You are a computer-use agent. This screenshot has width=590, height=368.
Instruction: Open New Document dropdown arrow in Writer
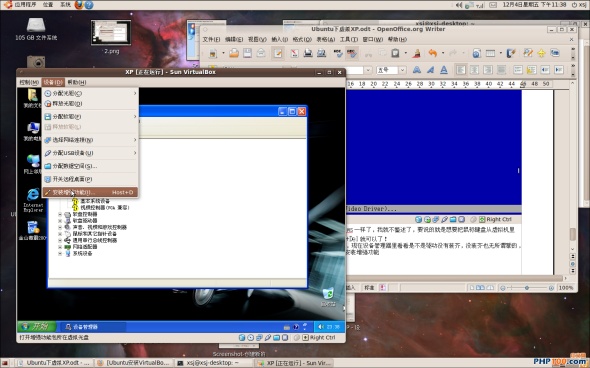click(x=223, y=53)
